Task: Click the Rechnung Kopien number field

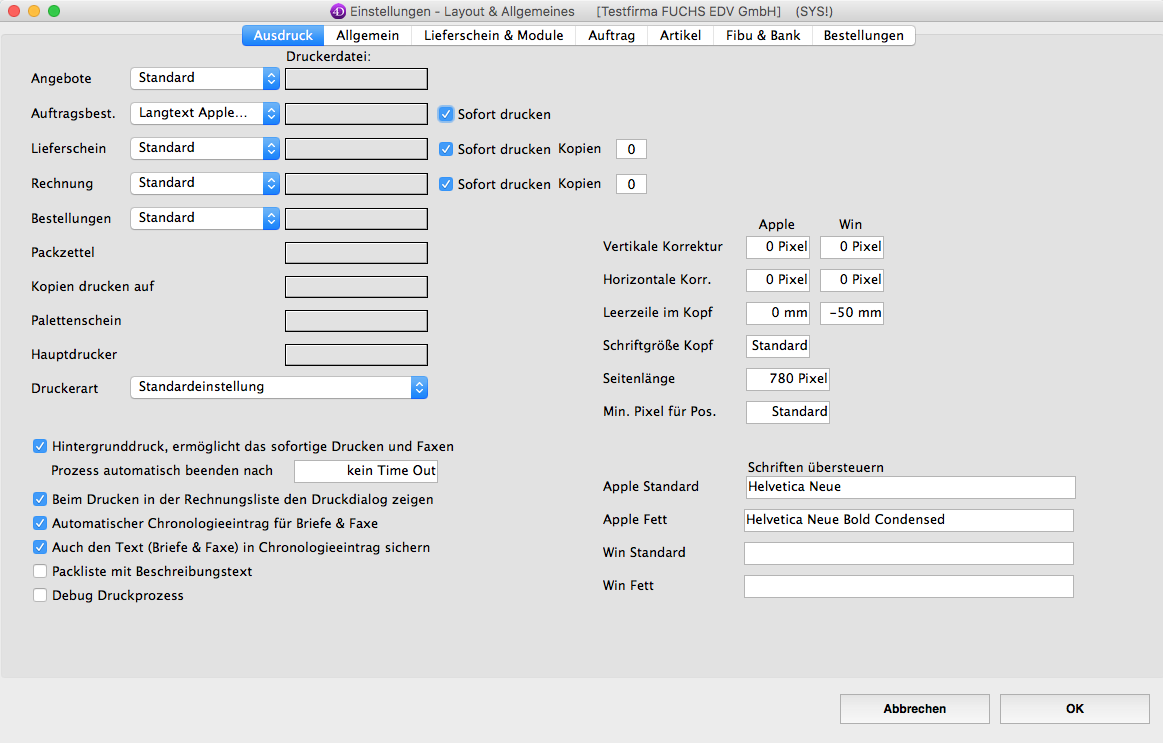Action: click(631, 184)
